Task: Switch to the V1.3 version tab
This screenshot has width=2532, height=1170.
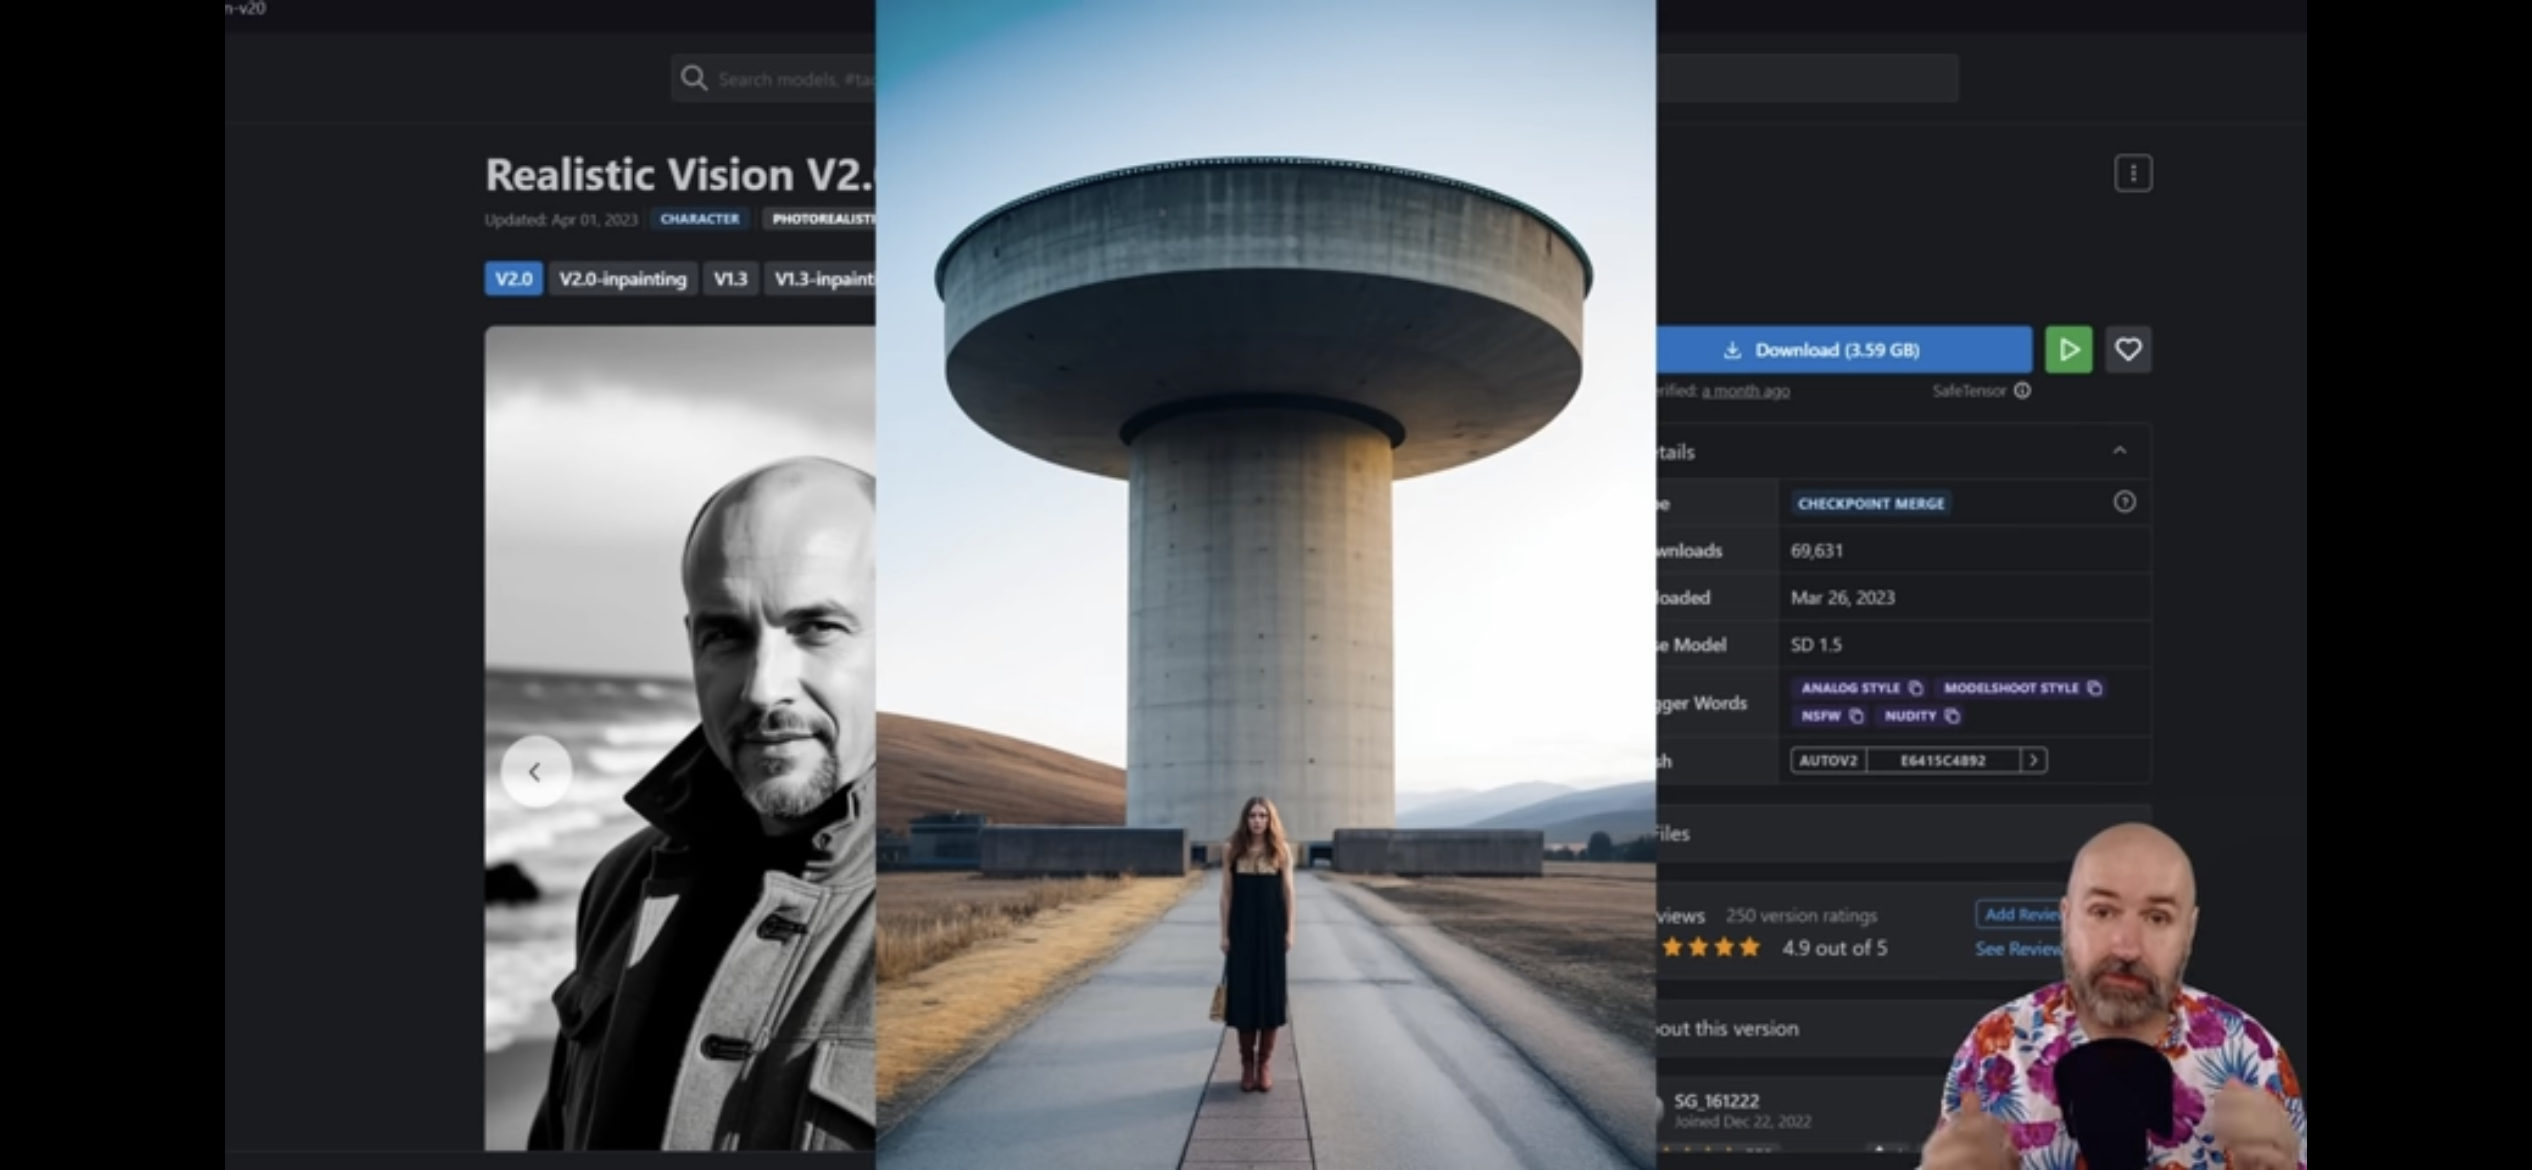Action: 730,279
